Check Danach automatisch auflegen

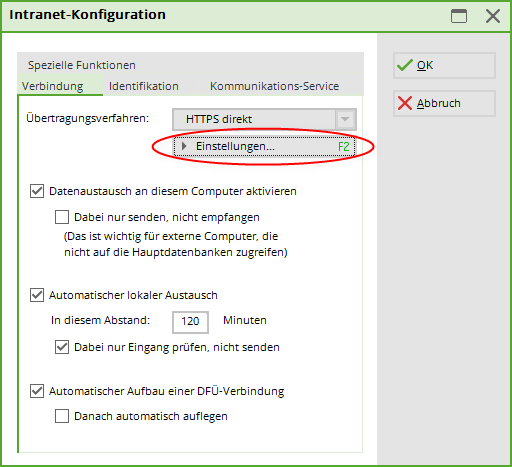(62, 416)
